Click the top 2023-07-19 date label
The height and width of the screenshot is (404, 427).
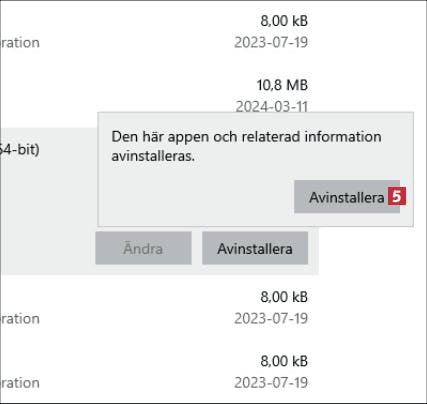click(271, 42)
